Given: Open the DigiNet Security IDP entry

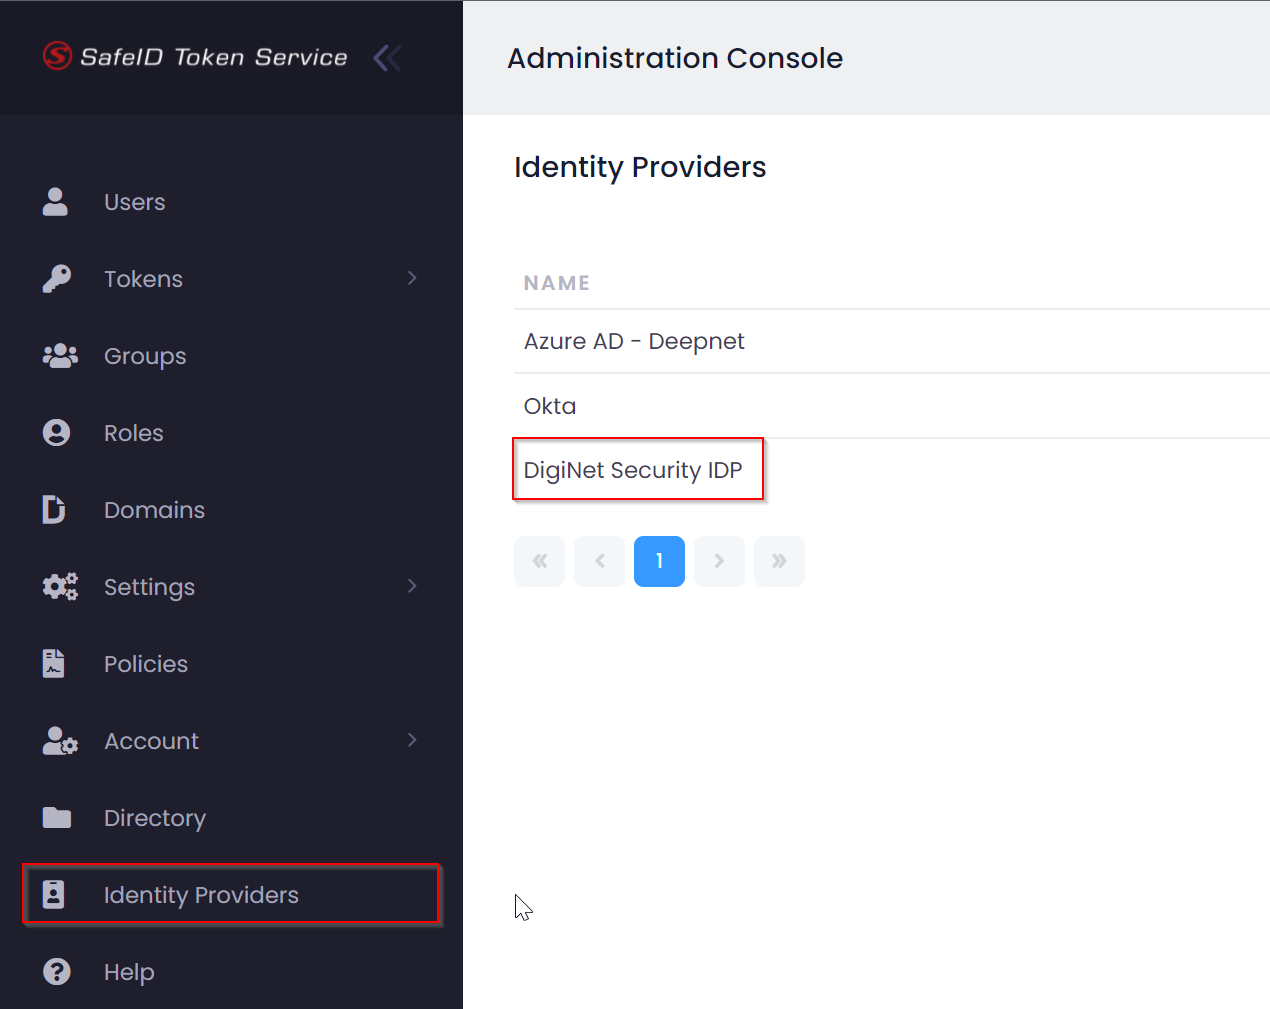Looking at the screenshot, I should (633, 470).
